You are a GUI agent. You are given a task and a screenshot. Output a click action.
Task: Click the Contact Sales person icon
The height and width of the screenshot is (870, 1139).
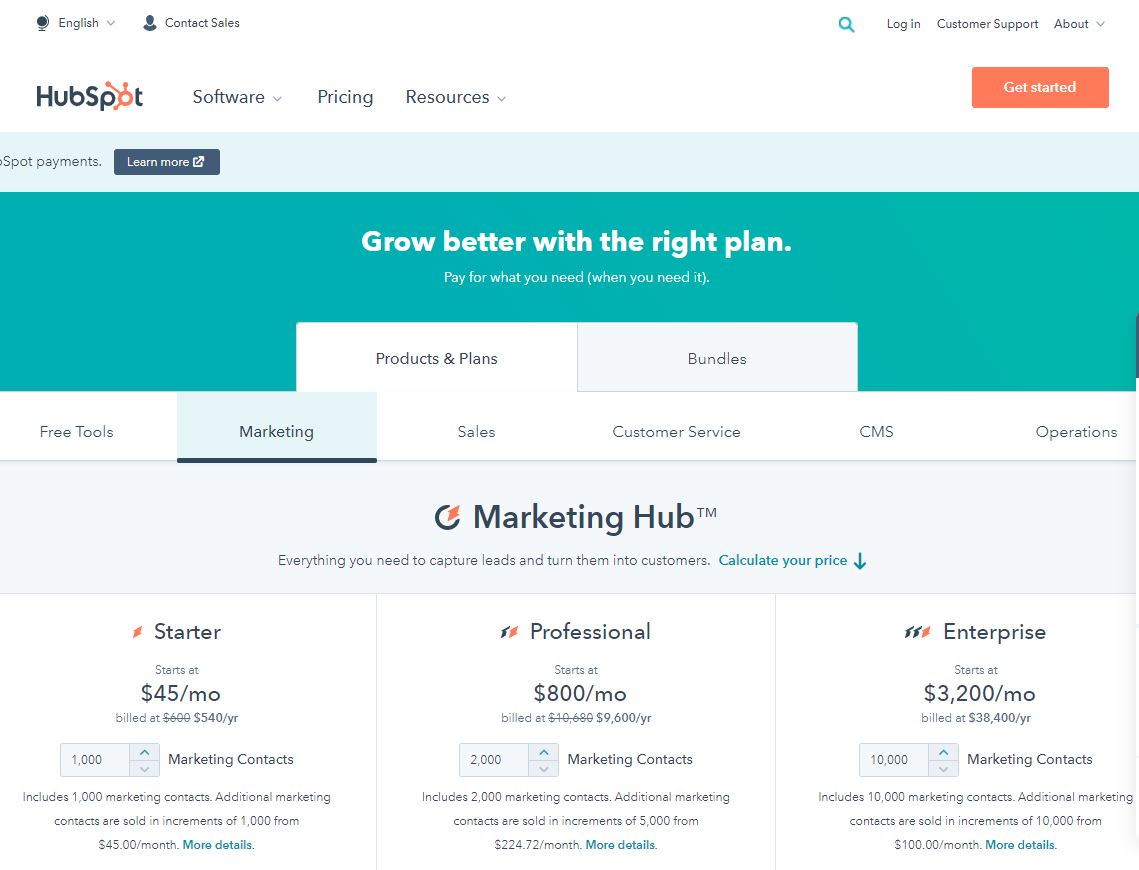pyautogui.click(x=150, y=23)
